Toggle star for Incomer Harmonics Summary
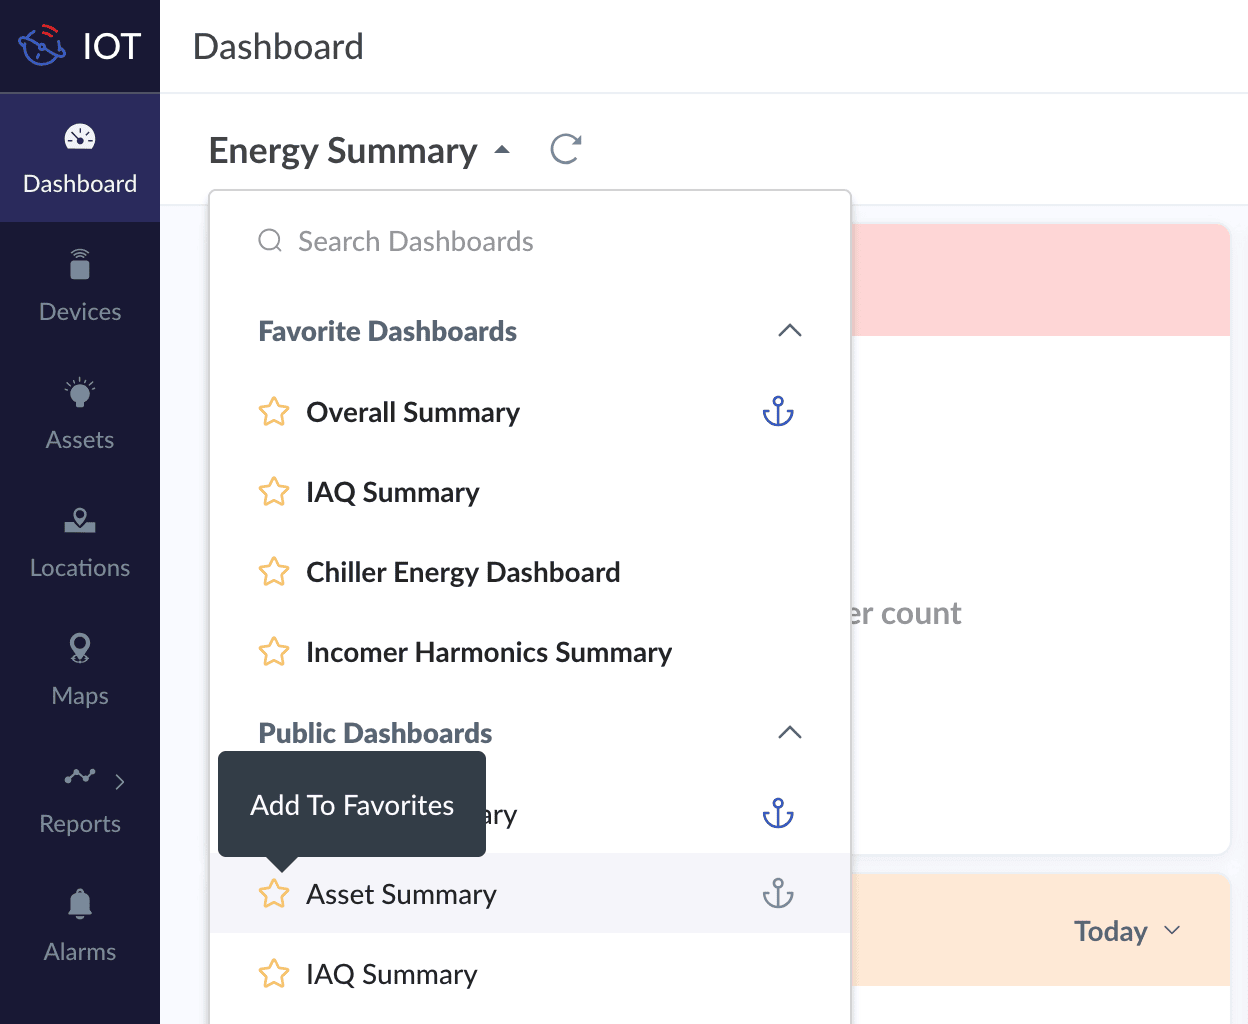The width and height of the screenshot is (1248, 1024). coord(274,652)
